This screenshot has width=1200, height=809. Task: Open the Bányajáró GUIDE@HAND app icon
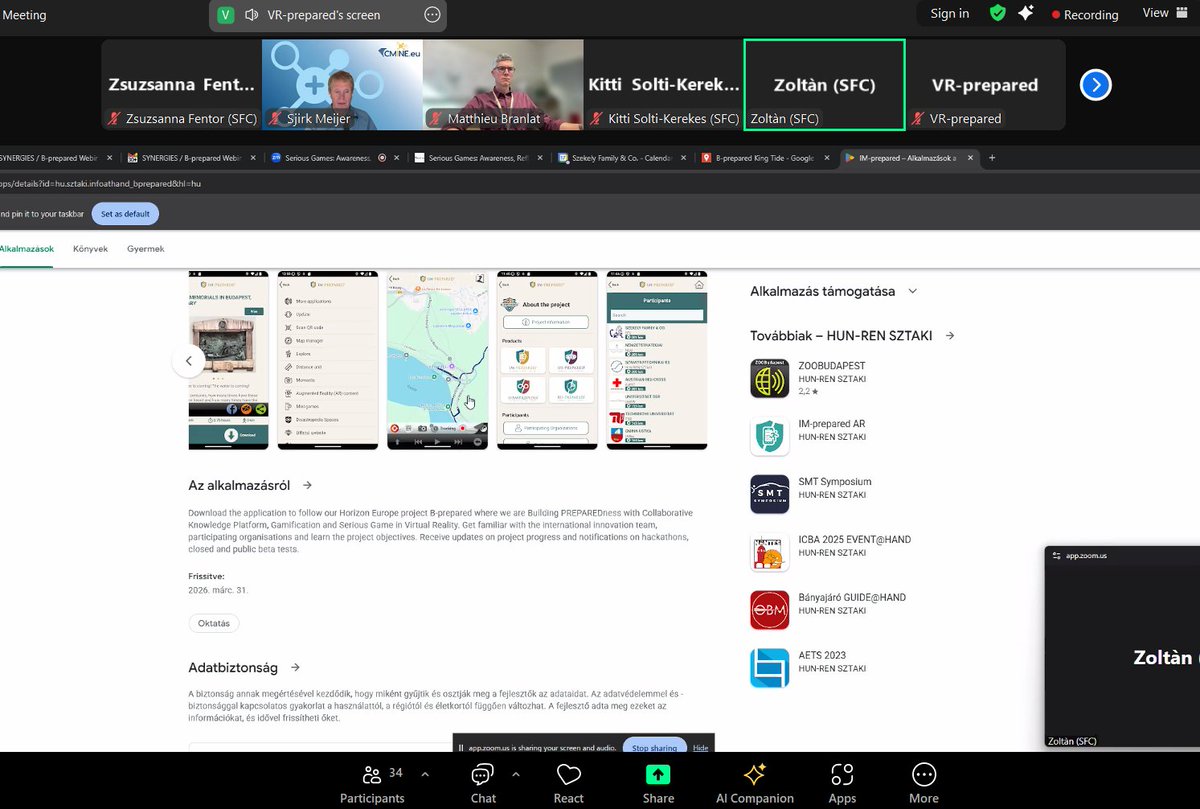point(770,610)
